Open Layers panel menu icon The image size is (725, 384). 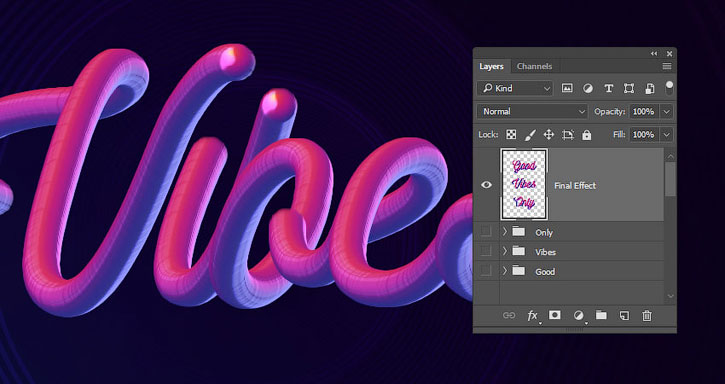[x=667, y=67]
